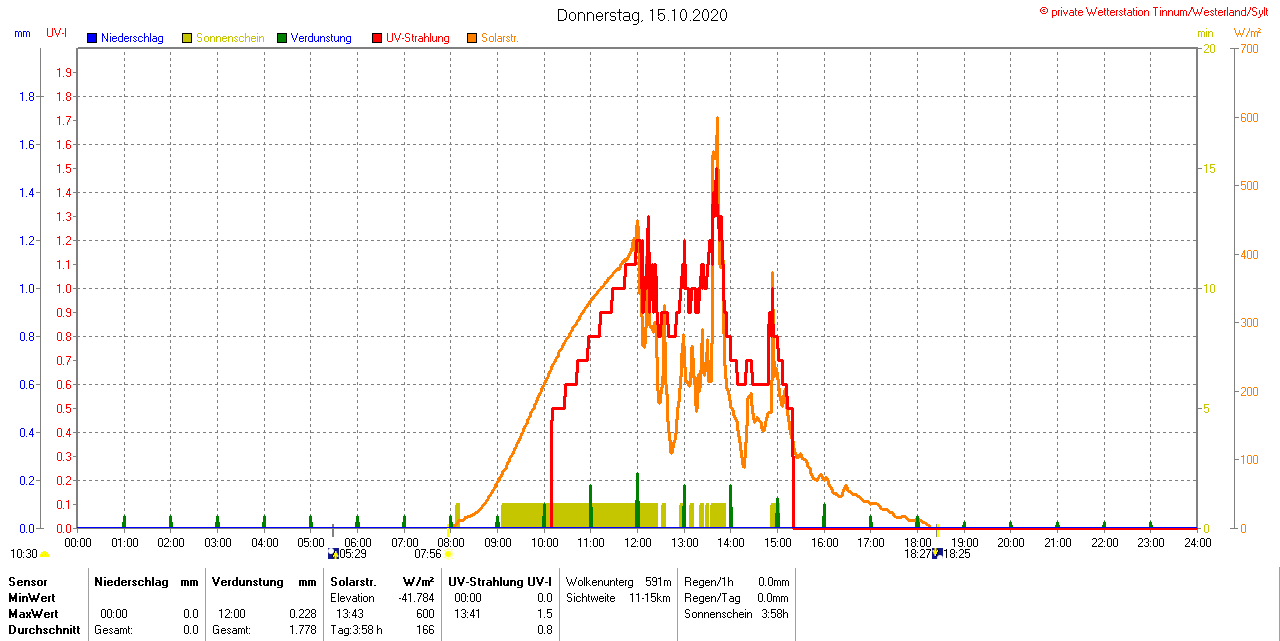Click the Sonnenschein legend label

coord(230,38)
